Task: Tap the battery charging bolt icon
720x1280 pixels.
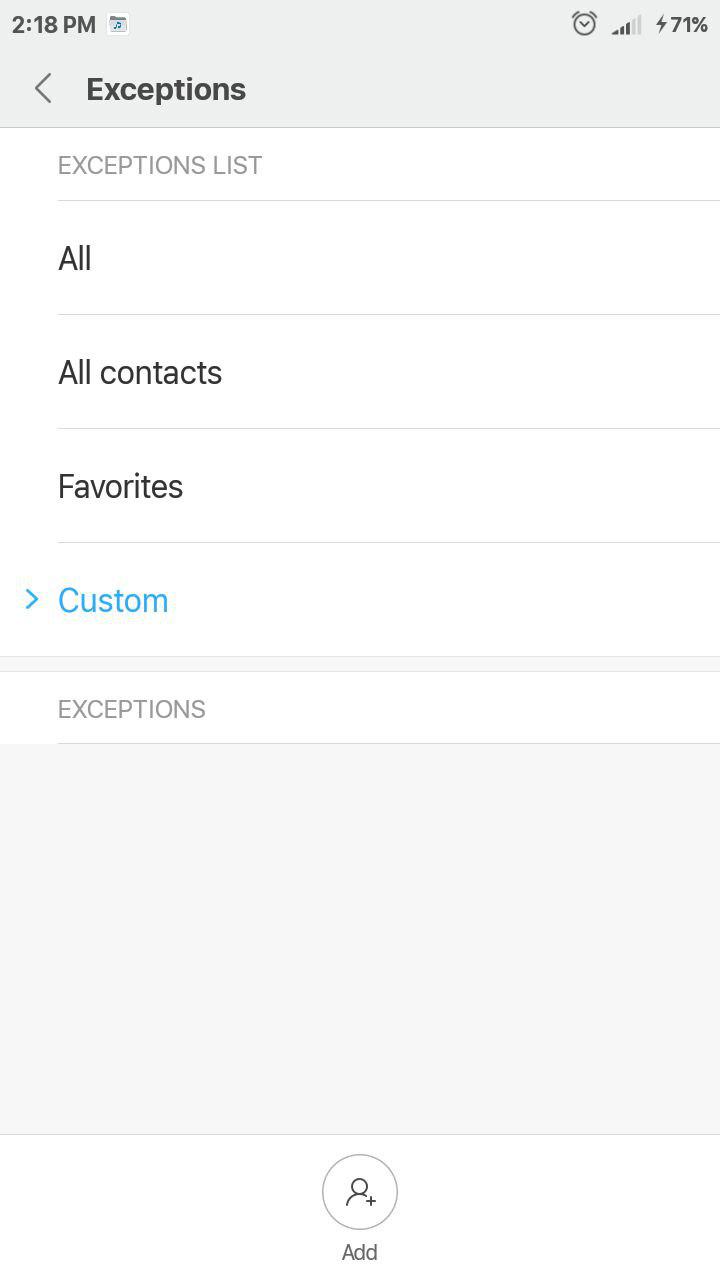Action: [x=661, y=25]
